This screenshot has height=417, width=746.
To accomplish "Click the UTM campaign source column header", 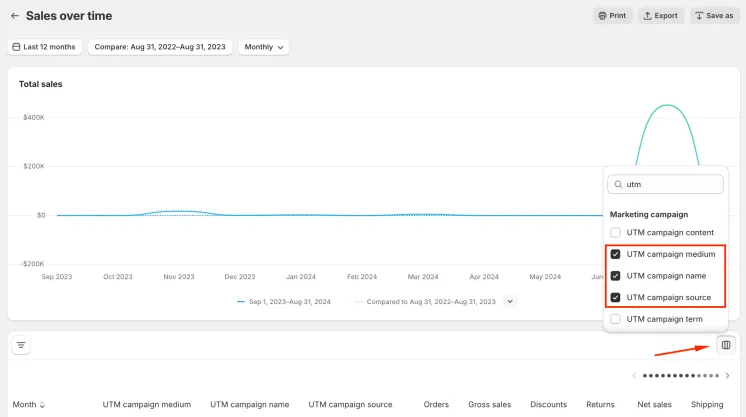I will pyautogui.click(x=350, y=405).
